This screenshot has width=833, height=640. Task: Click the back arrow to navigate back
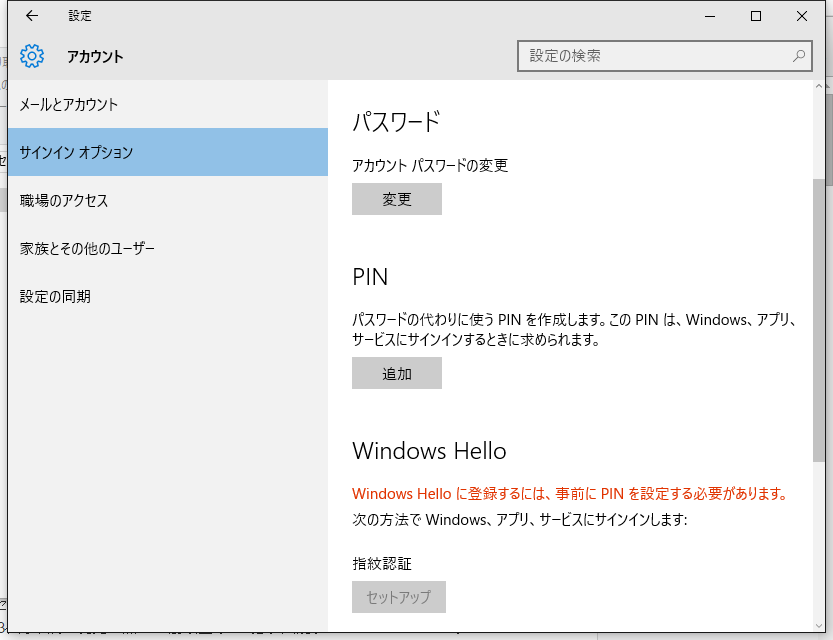[x=30, y=16]
